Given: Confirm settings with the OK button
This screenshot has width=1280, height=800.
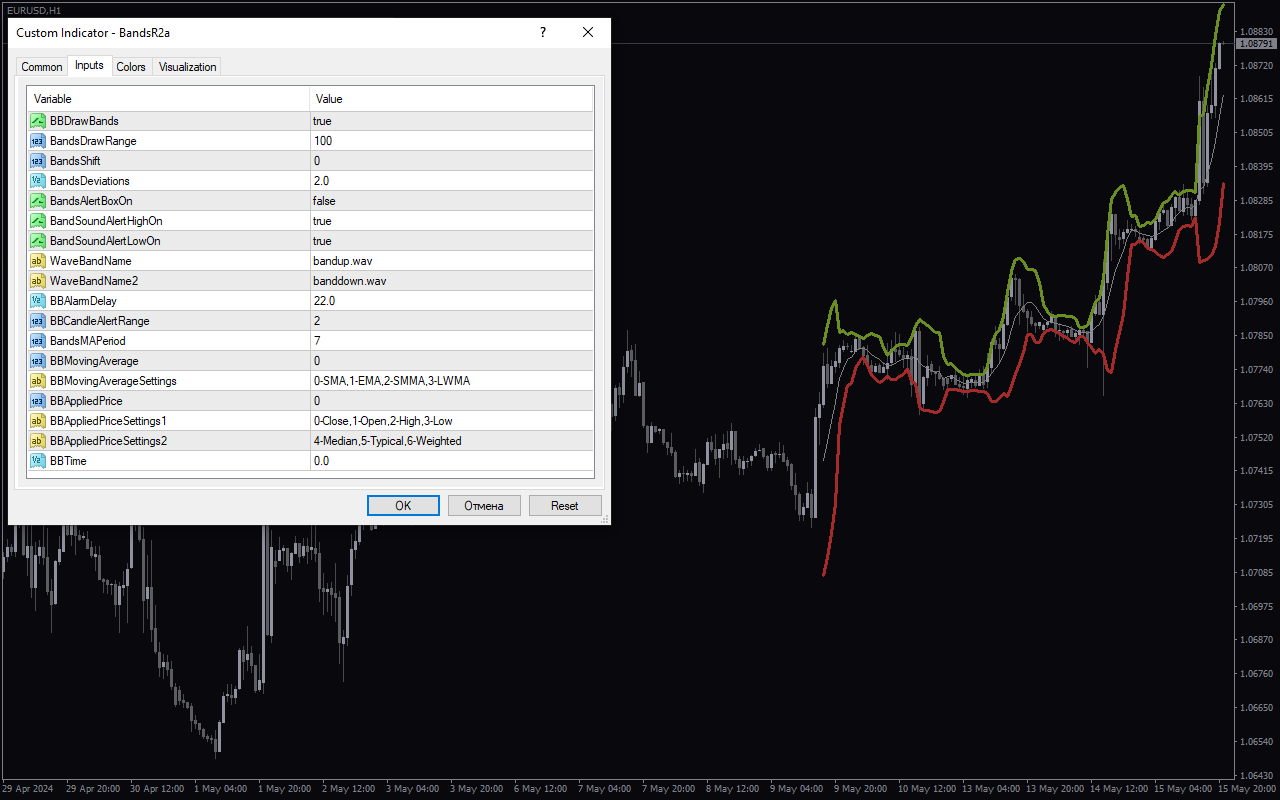Looking at the screenshot, I should coord(403,506).
